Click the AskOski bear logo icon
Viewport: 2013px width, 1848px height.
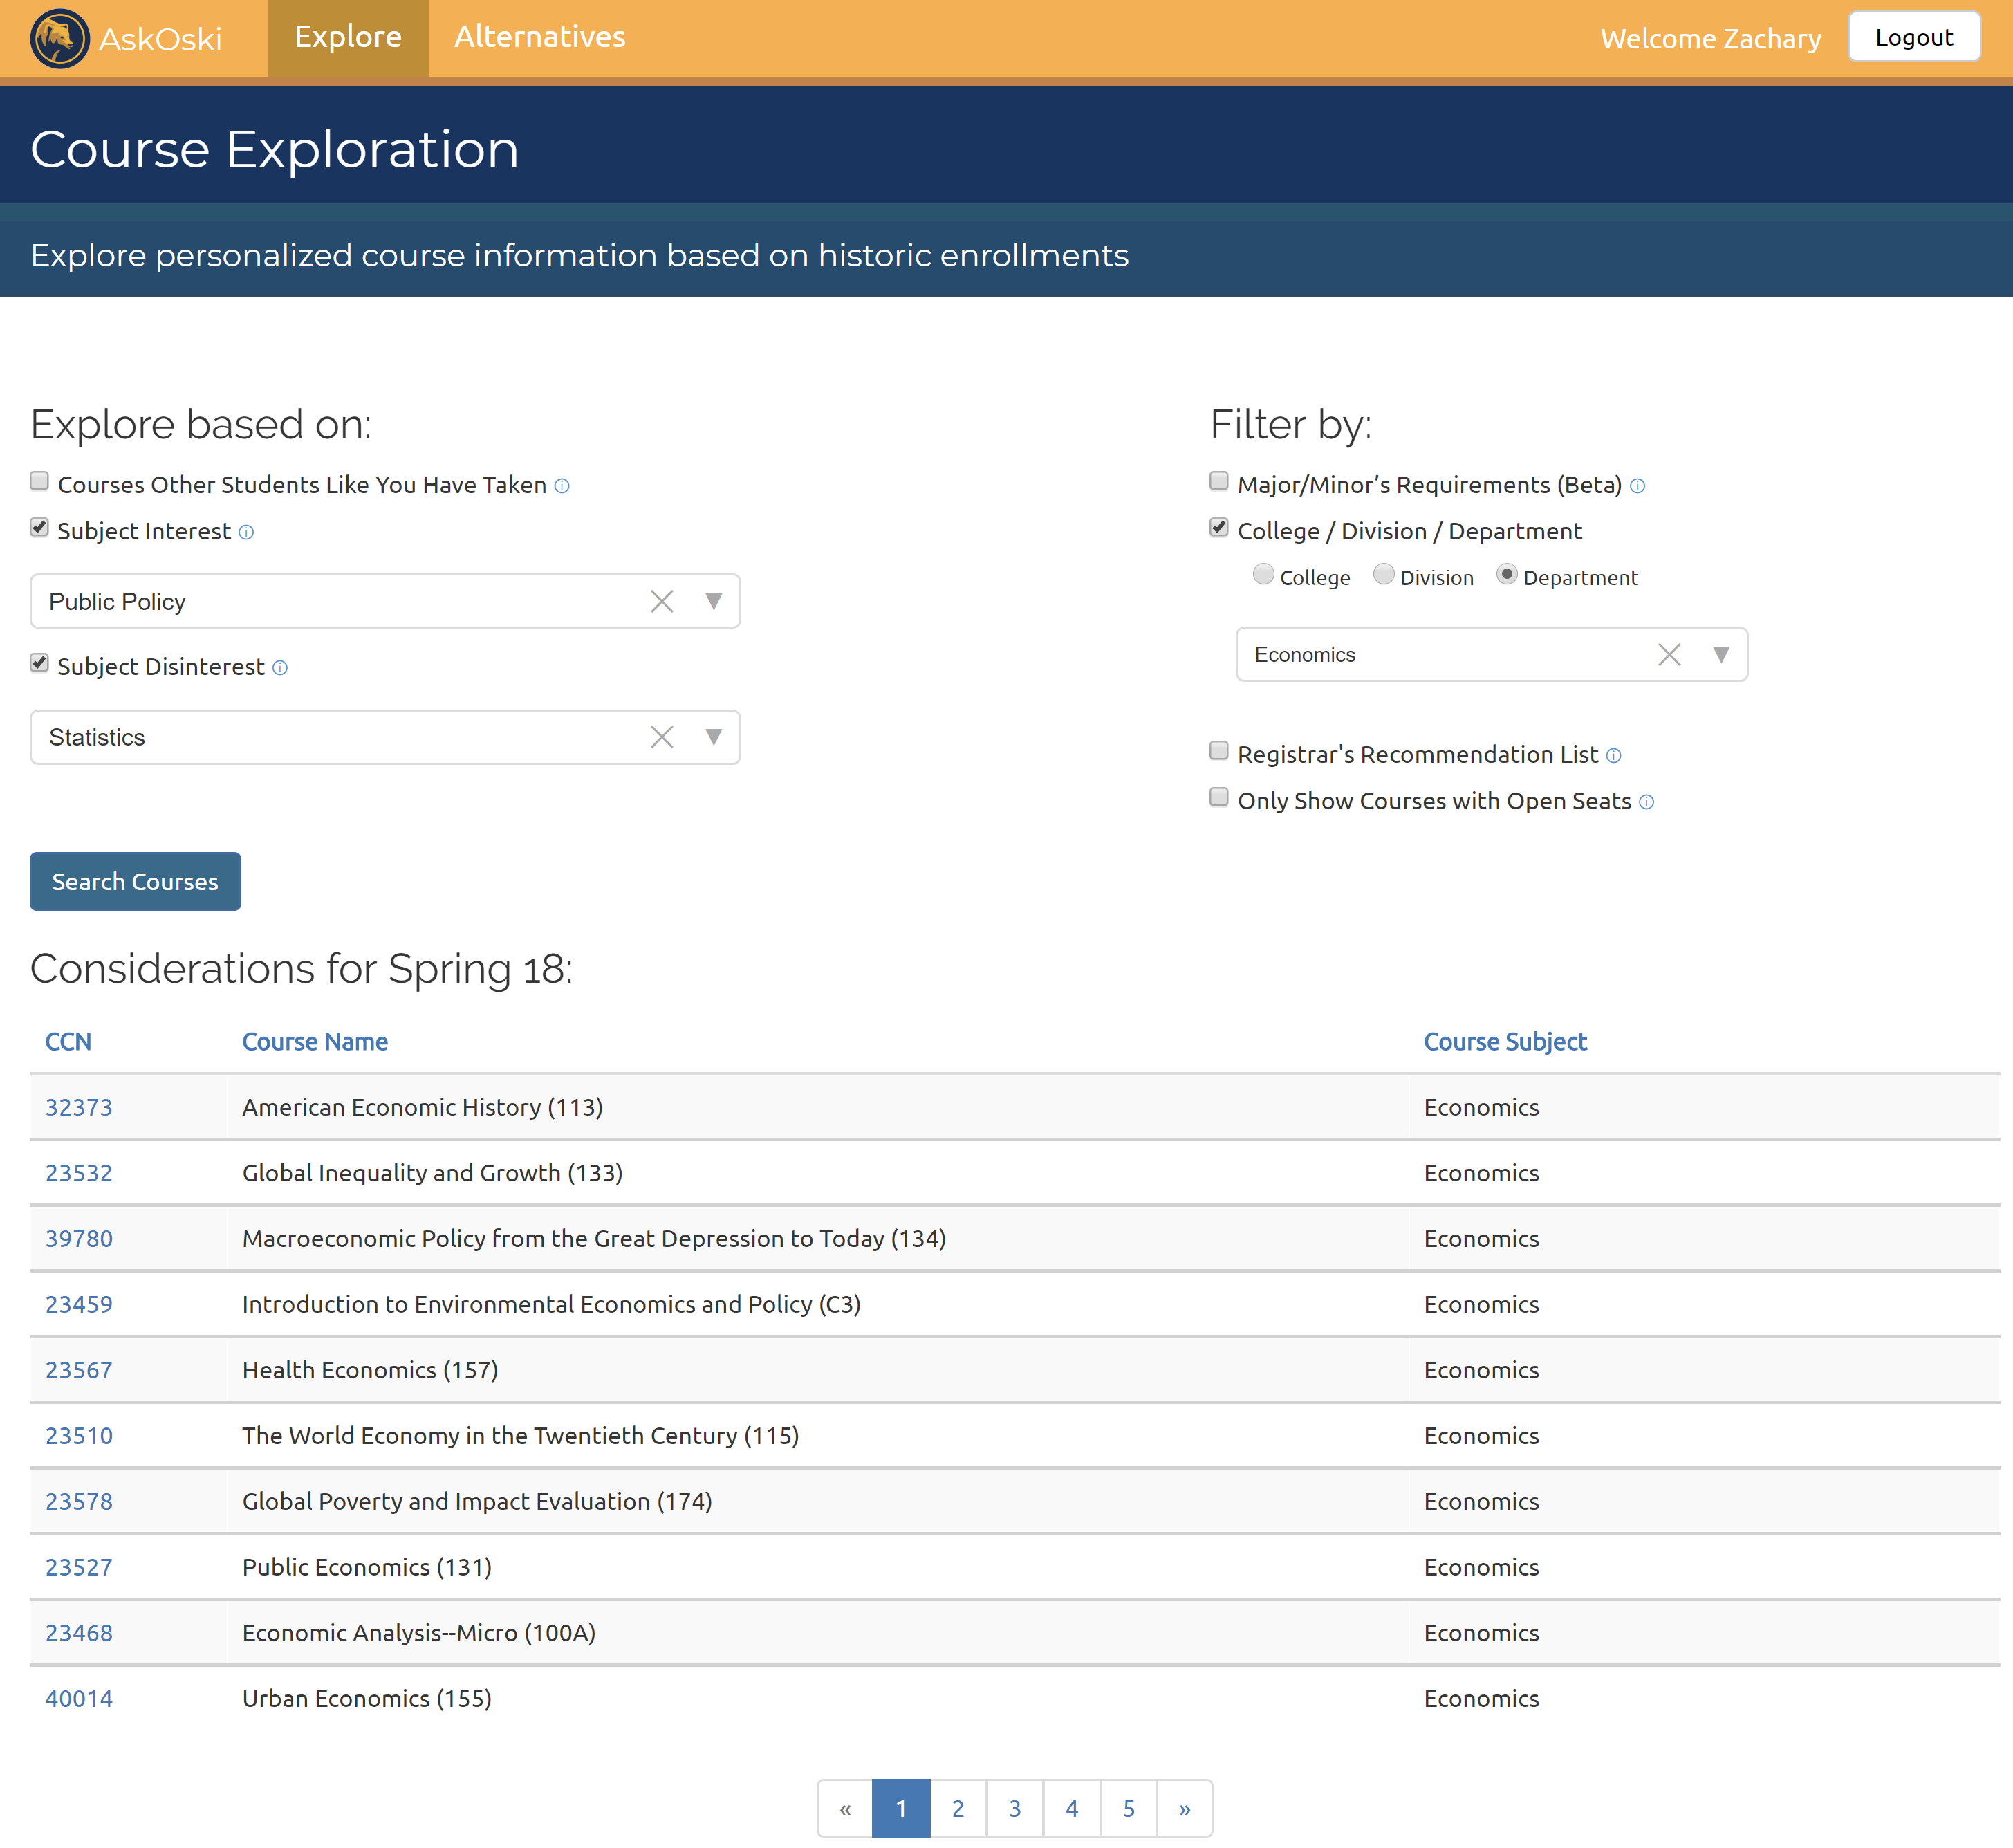pyautogui.click(x=59, y=38)
